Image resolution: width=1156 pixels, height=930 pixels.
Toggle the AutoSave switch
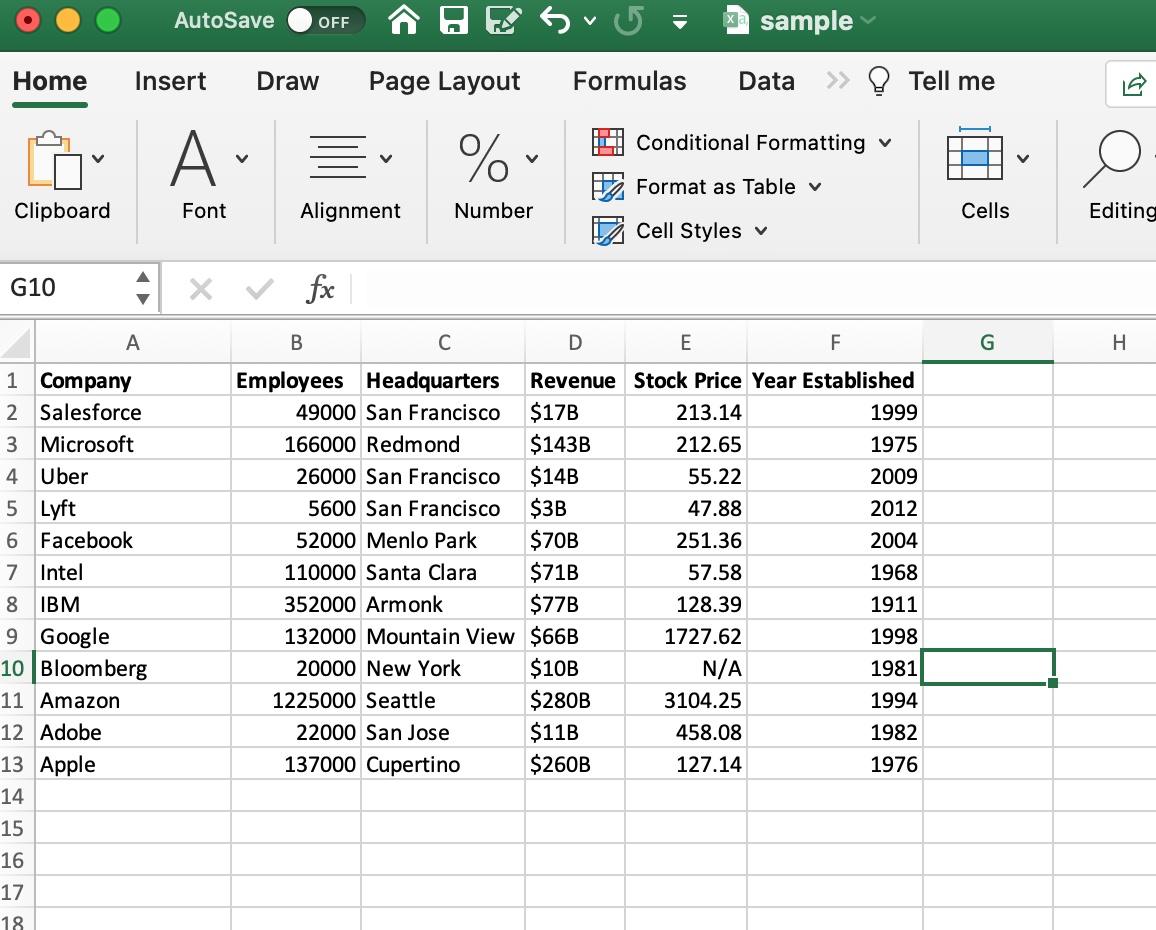pyautogui.click(x=325, y=21)
